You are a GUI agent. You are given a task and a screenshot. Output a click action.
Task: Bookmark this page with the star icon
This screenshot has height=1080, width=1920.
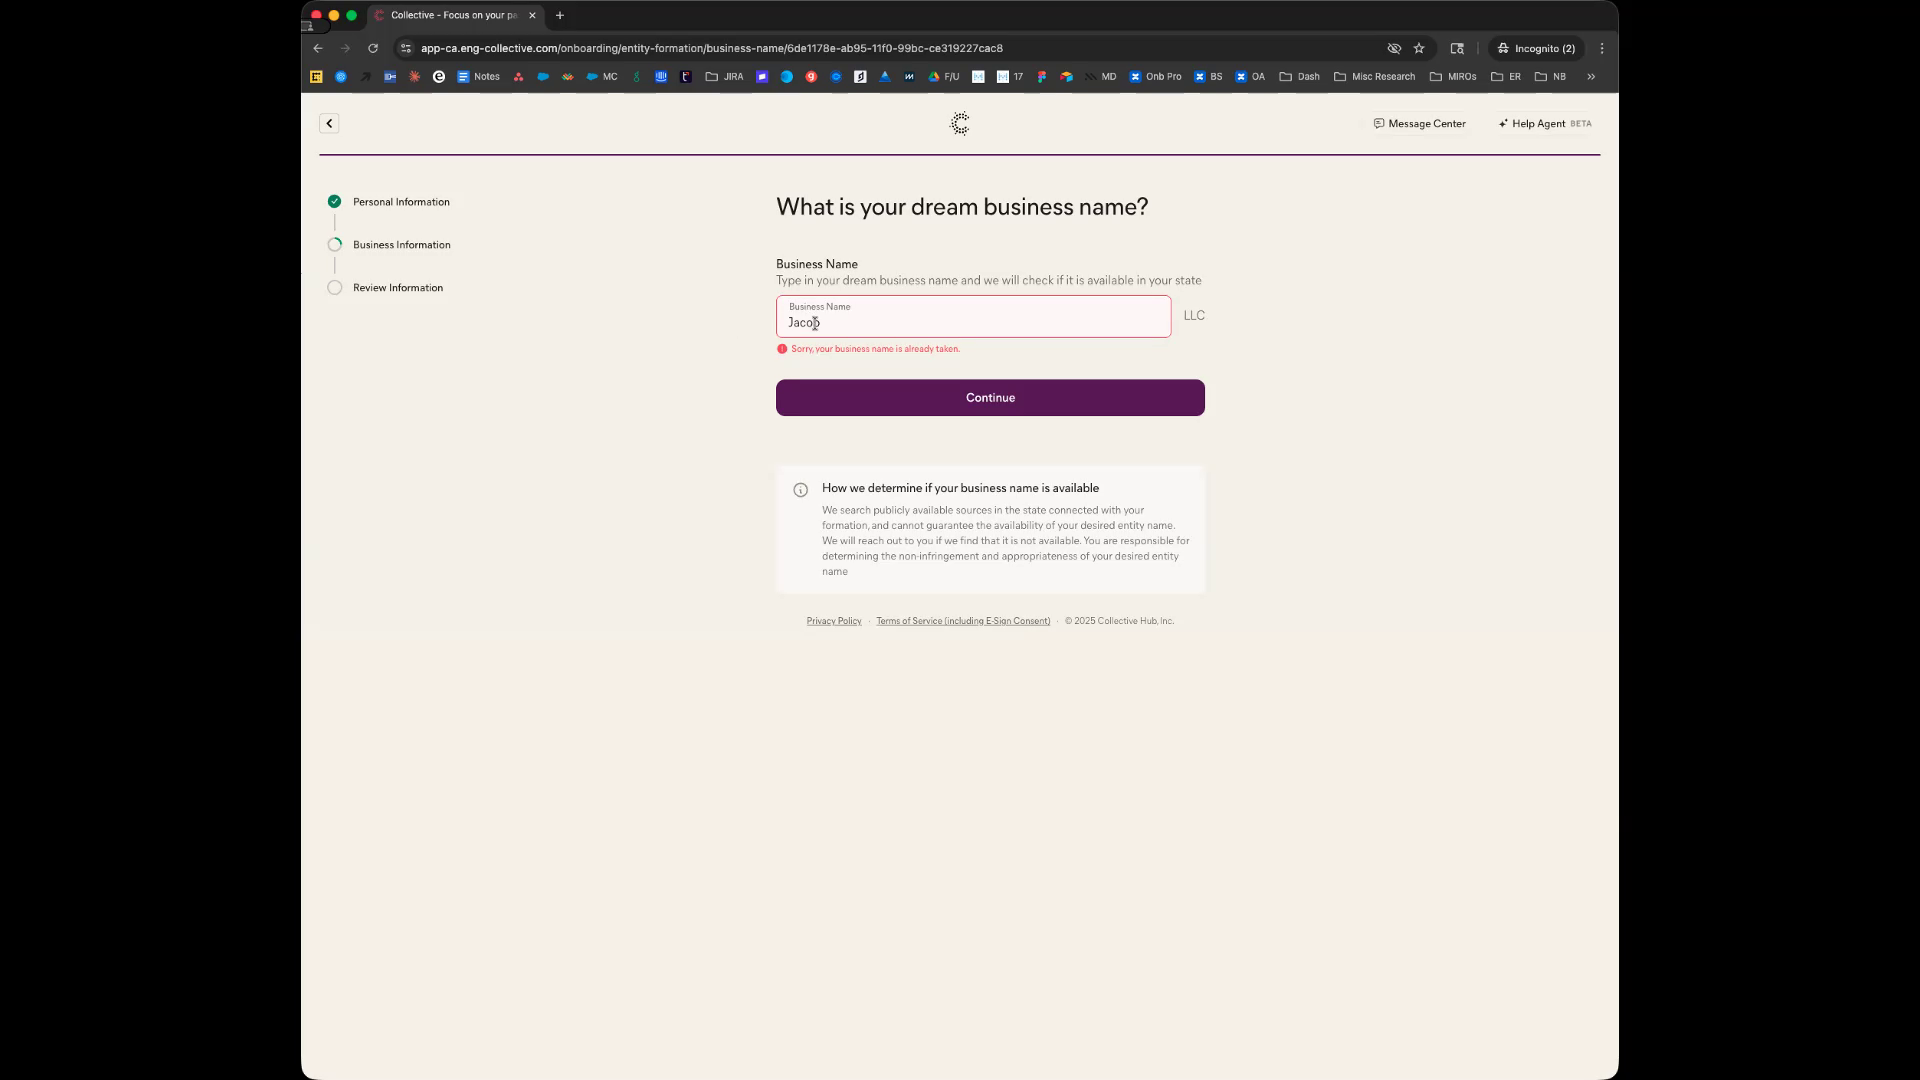(x=1418, y=48)
